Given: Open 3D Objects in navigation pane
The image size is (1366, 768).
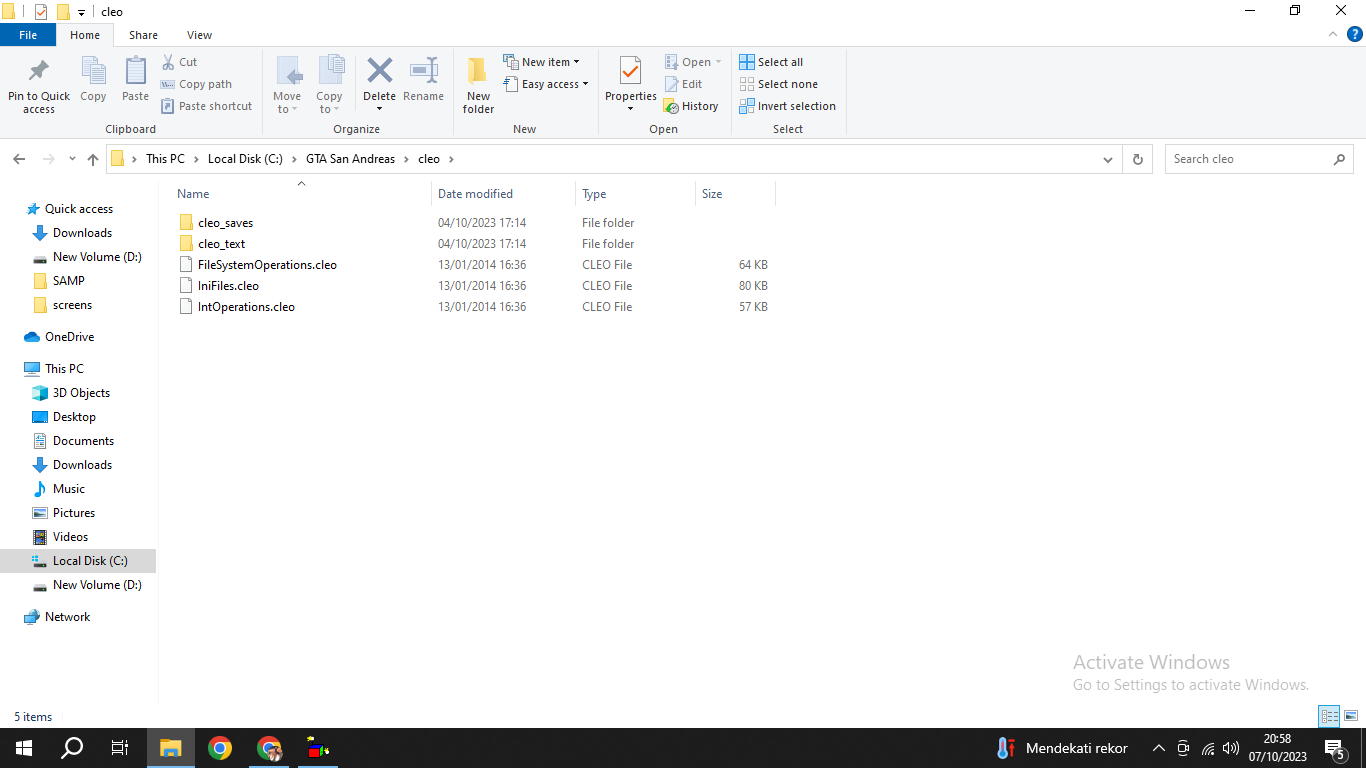Looking at the screenshot, I should coord(81,393).
